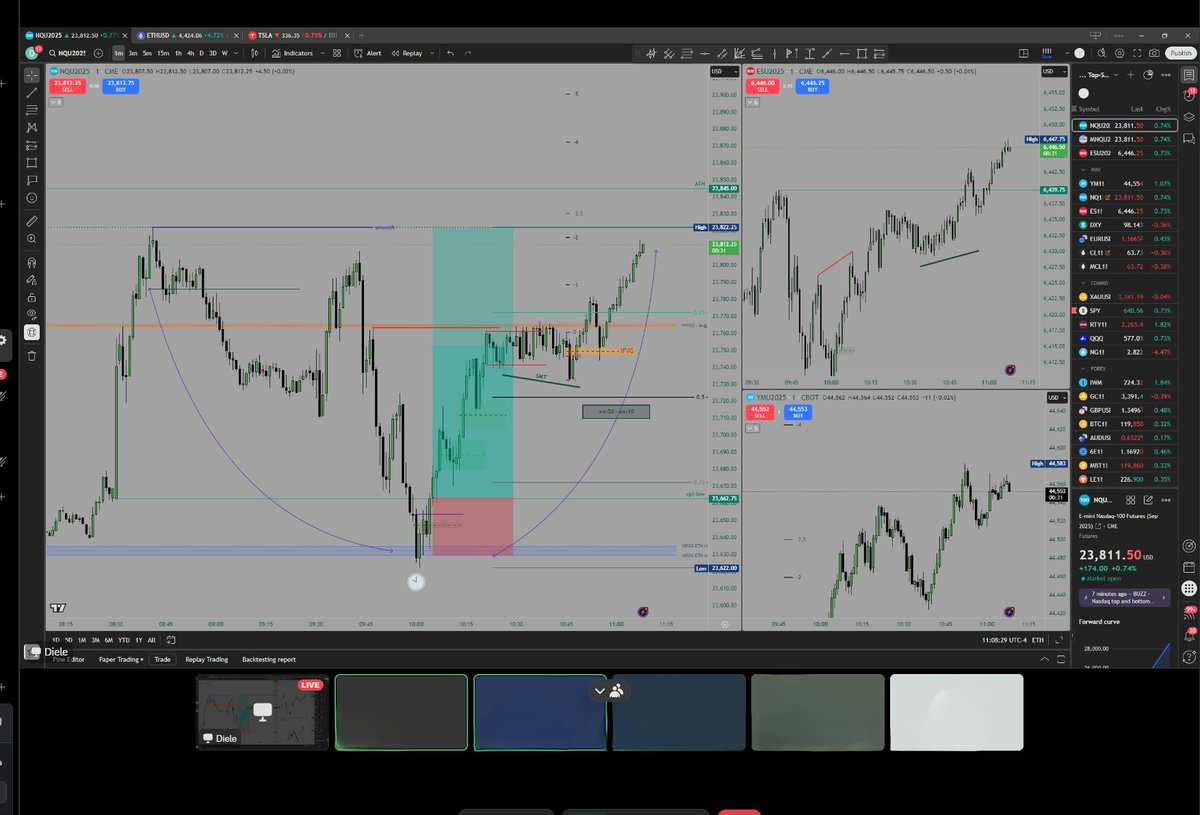Open the Replay Trading tab
The height and width of the screenshot is (815, 1200).
pos(207,659)
